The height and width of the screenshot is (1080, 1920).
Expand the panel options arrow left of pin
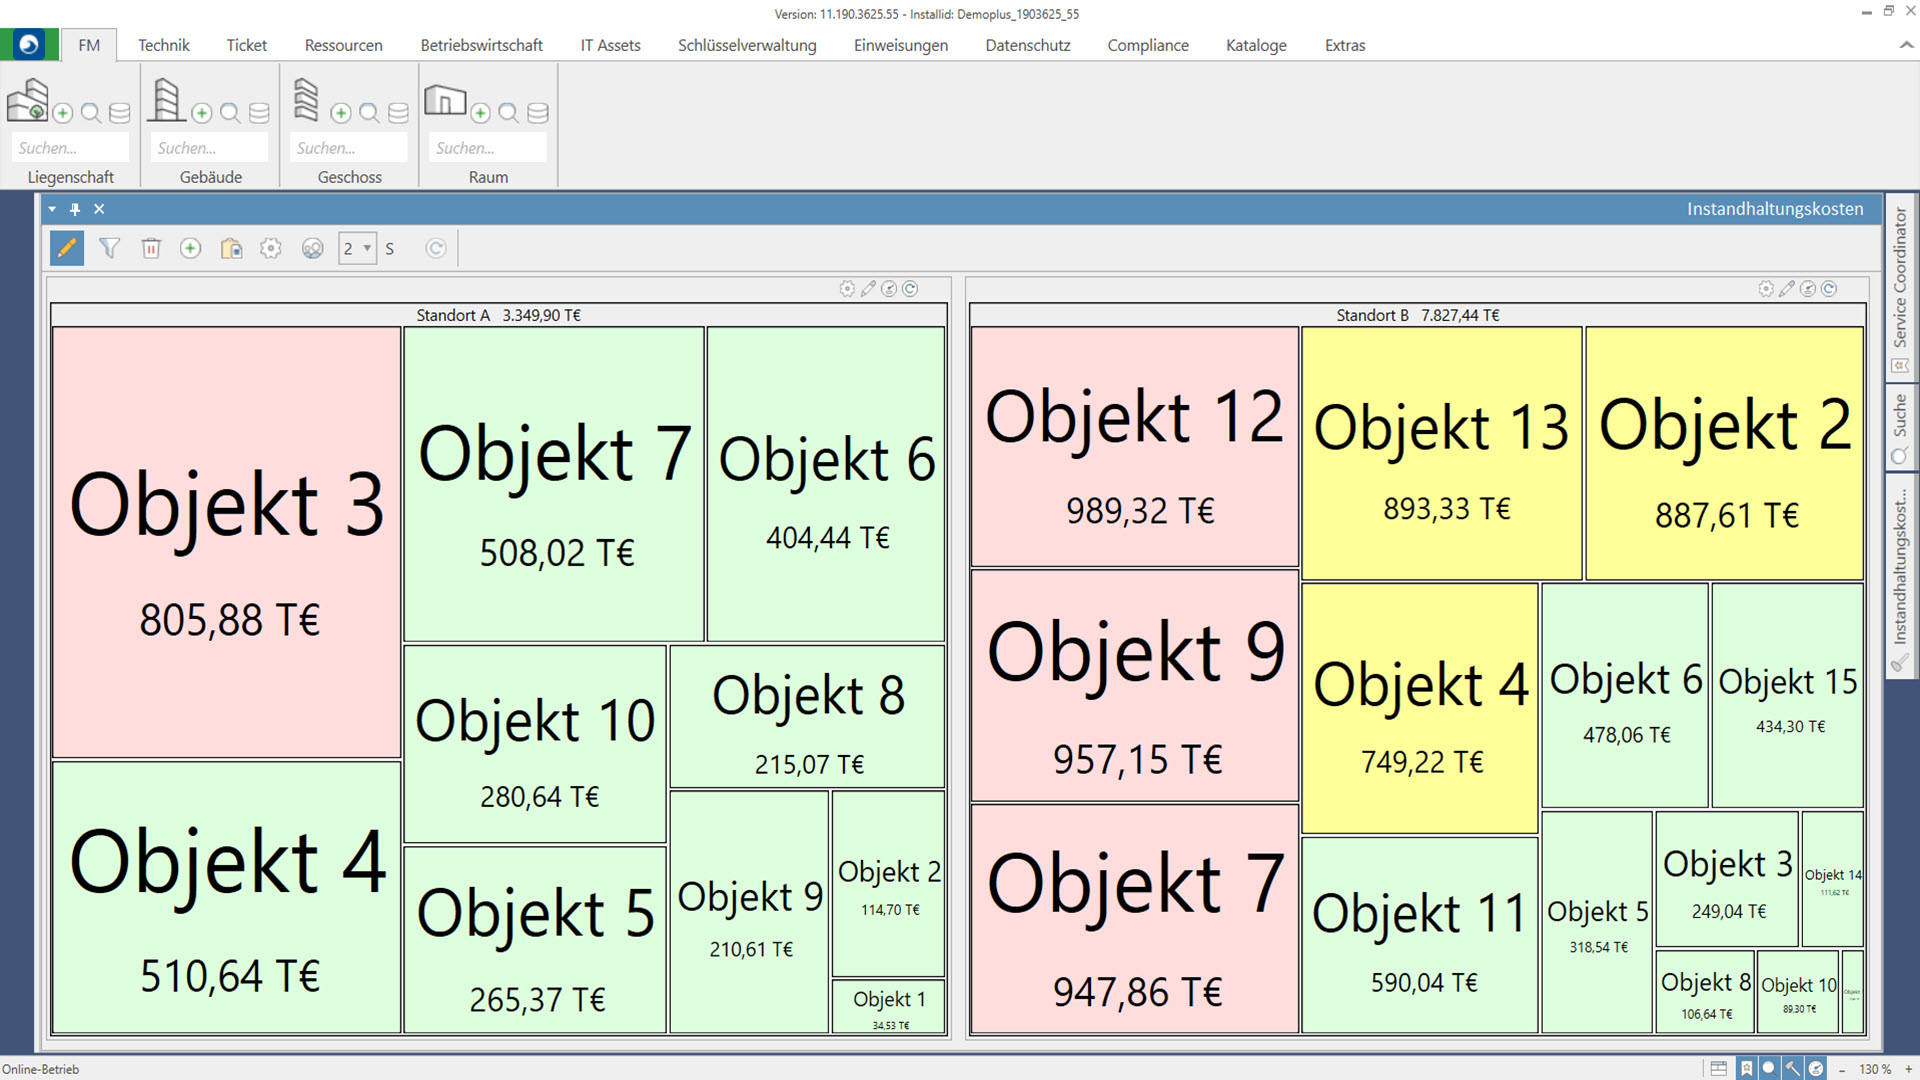[52, 209]
